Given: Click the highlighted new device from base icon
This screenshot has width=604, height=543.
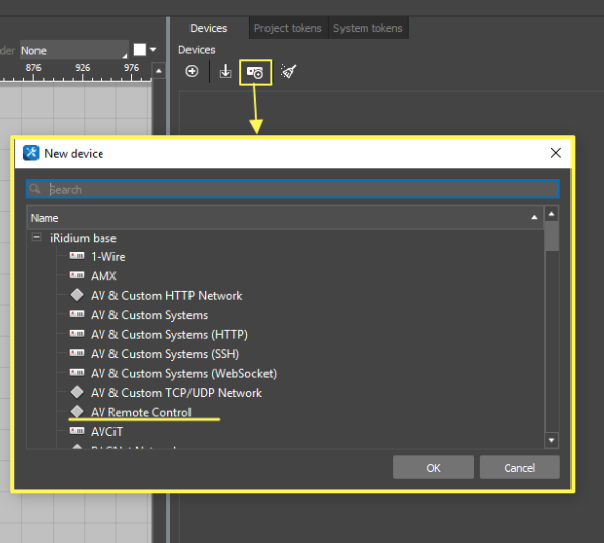Looking at the screenshot, I should pyautogui.click(x=255, y=72).
